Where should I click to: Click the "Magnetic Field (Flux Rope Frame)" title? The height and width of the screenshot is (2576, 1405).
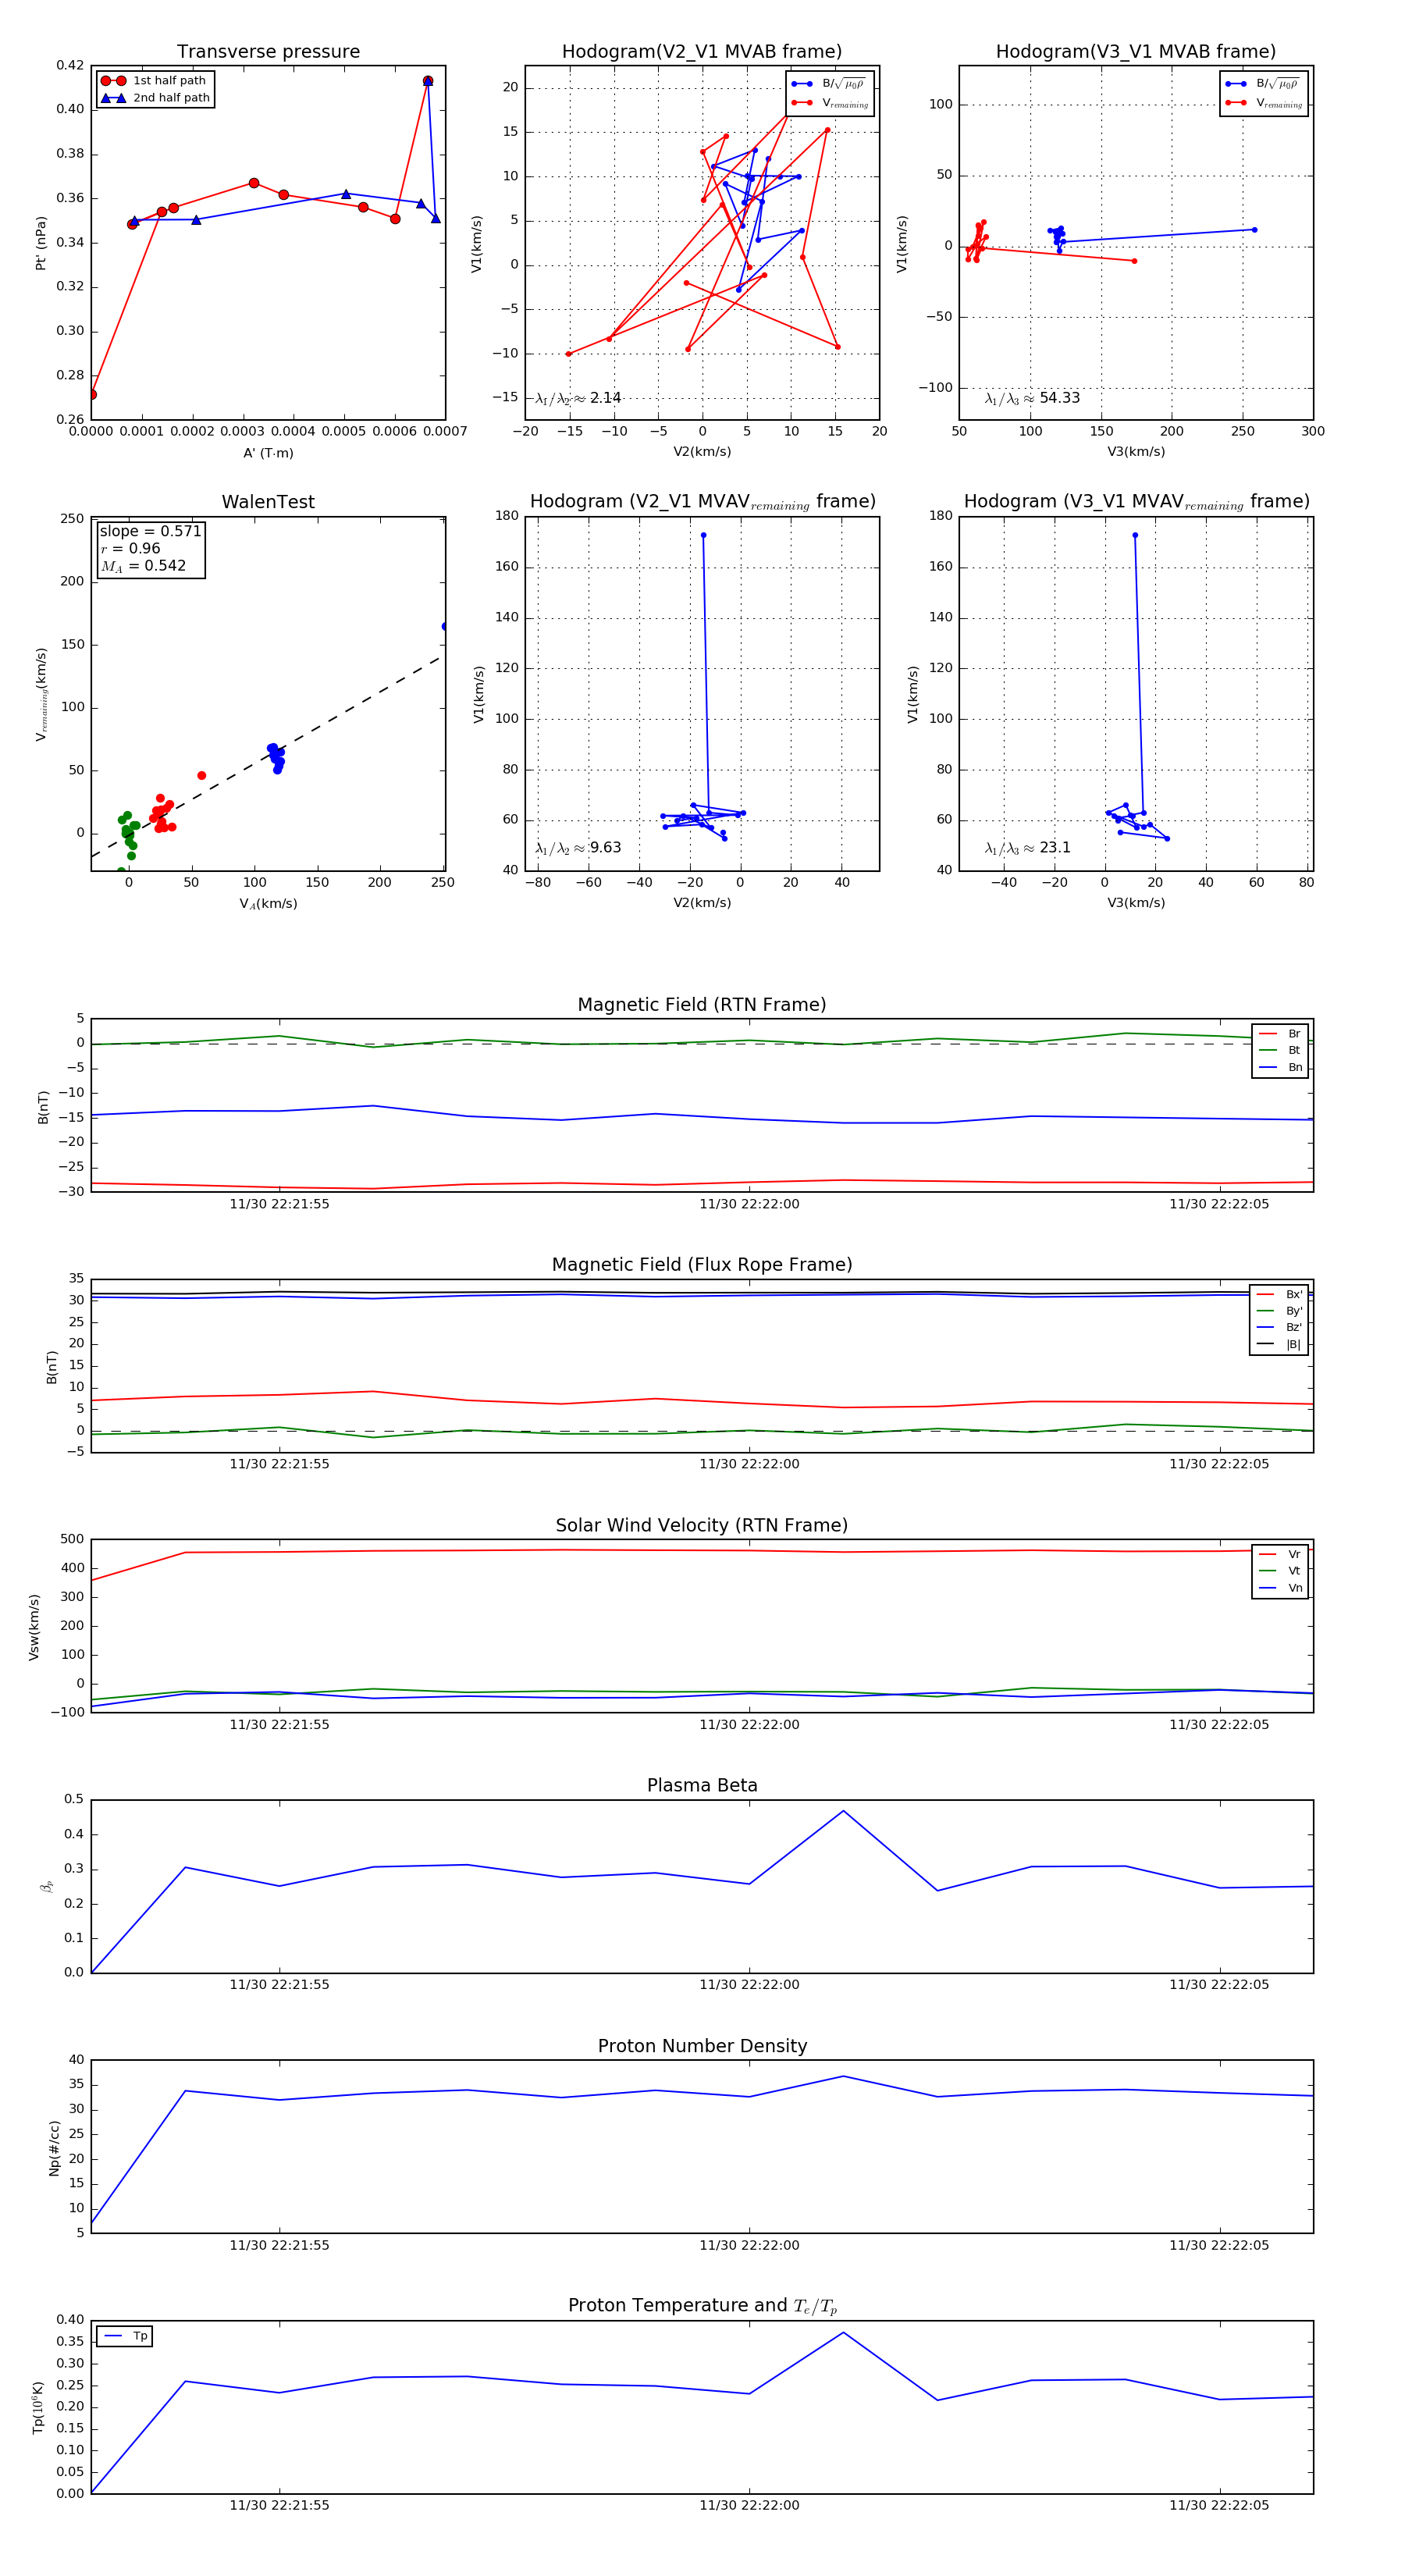point(702,1265)
